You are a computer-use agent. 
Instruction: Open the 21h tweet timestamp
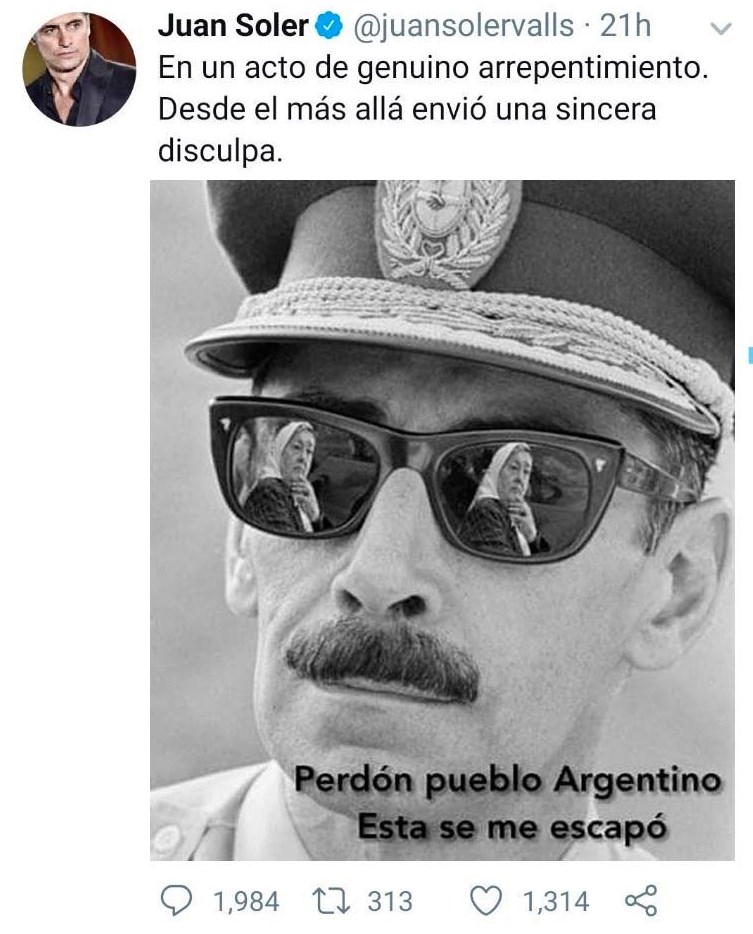coord(625,26)
